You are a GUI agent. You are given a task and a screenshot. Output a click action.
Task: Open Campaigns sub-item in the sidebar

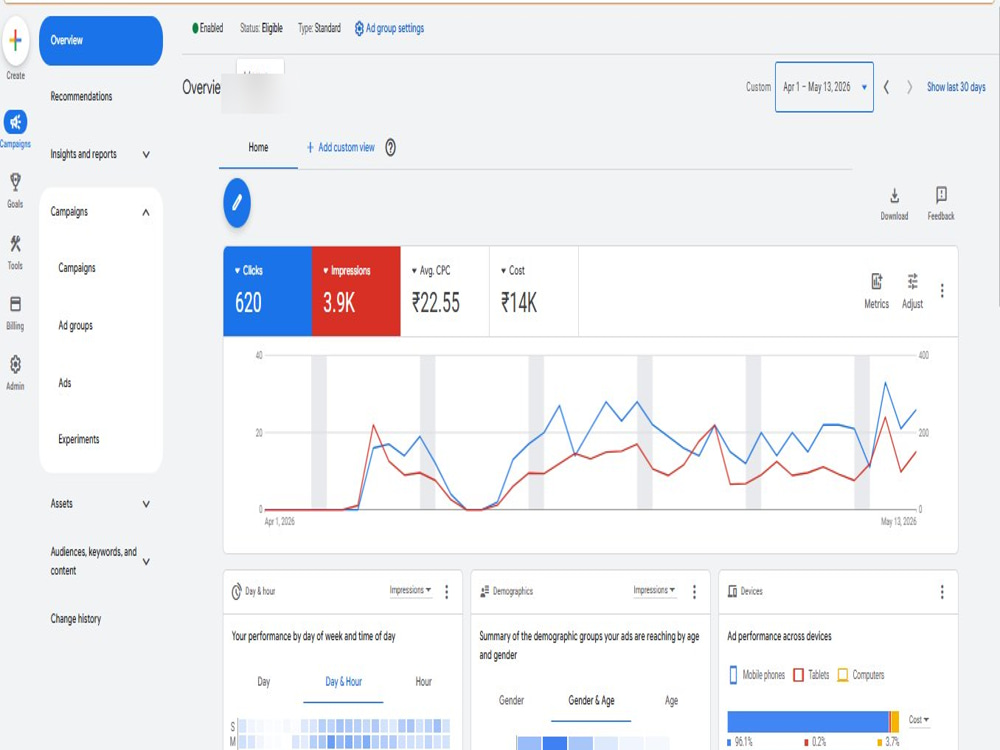click(77, 268)
